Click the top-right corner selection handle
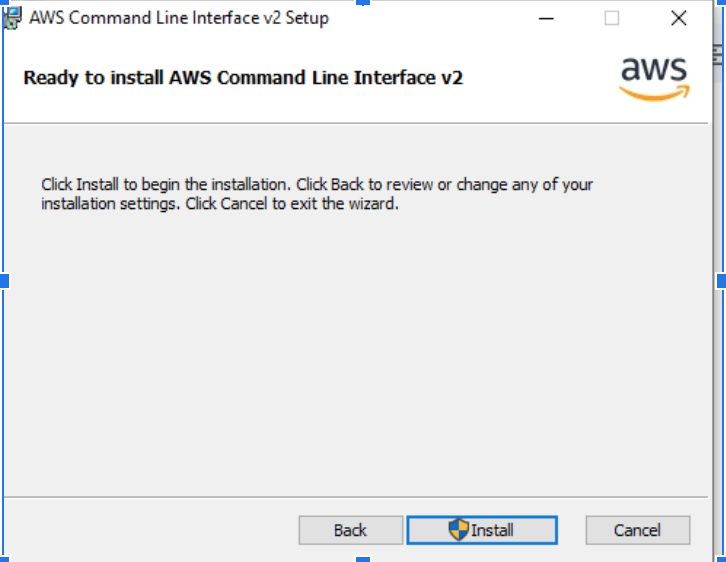This screenshot has width=726, height=562. [x=721, y=3]
